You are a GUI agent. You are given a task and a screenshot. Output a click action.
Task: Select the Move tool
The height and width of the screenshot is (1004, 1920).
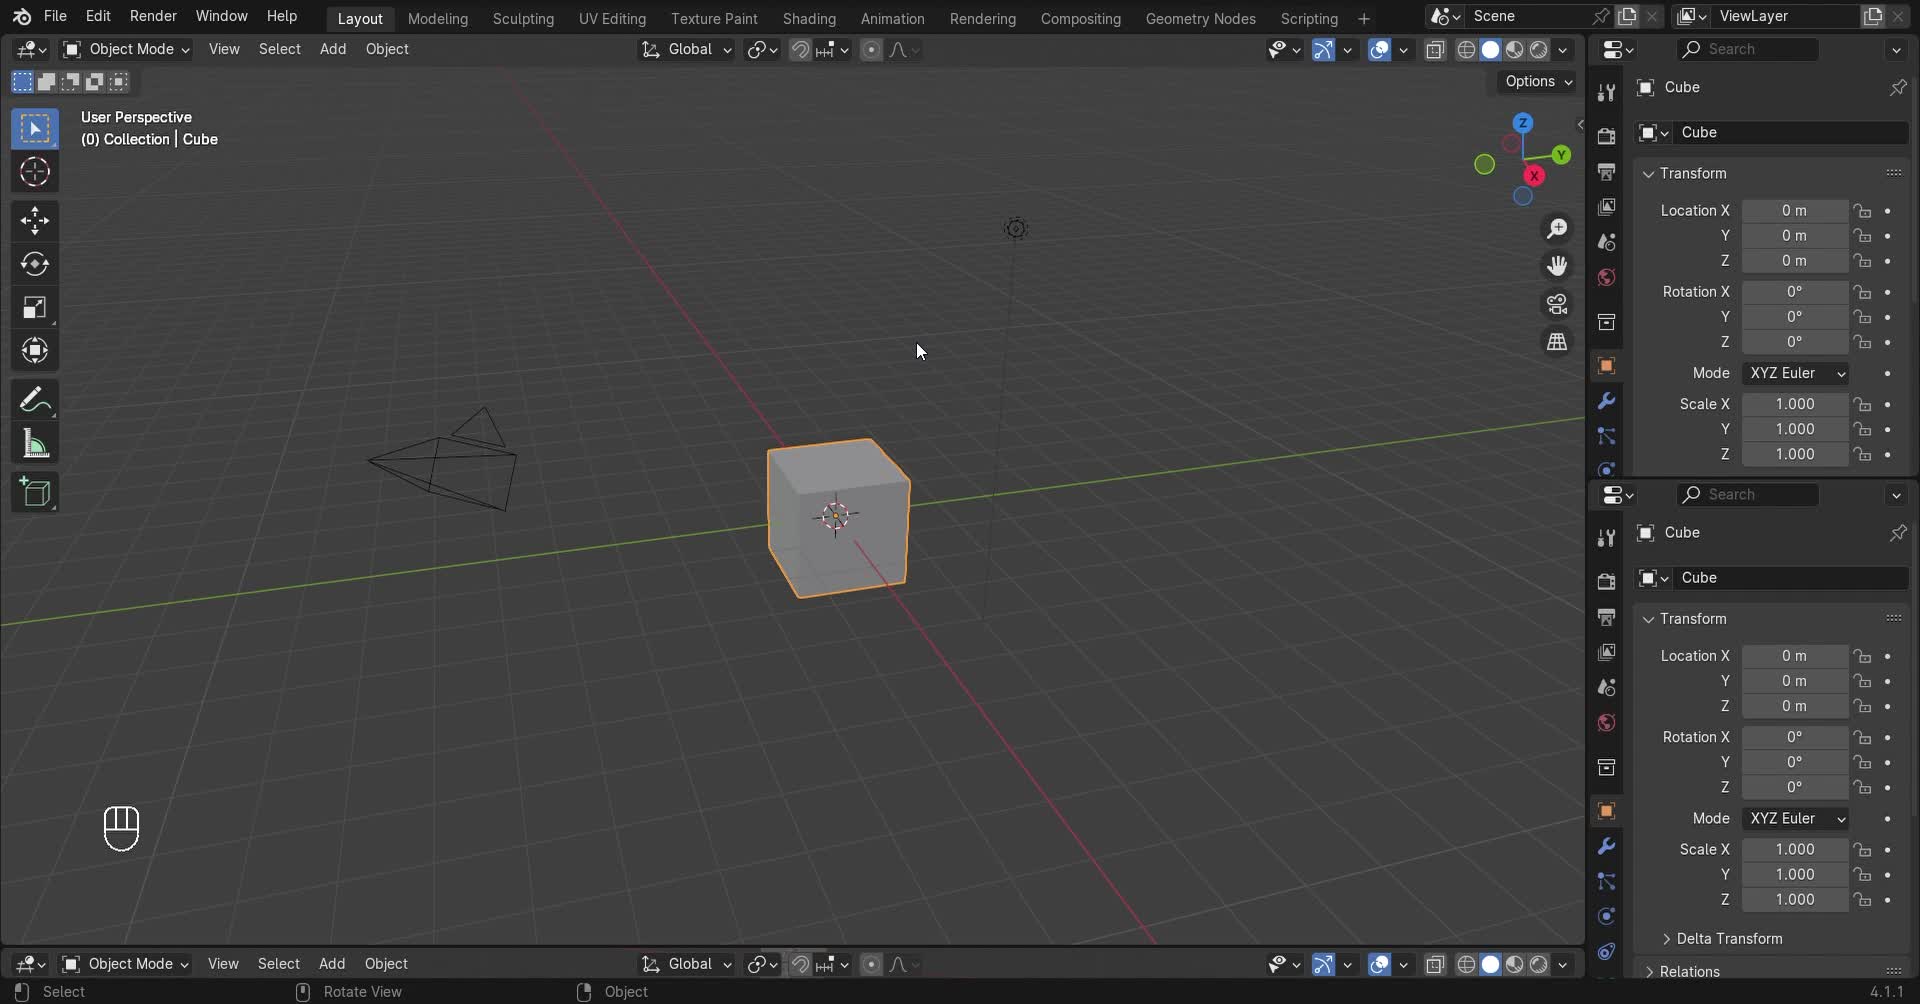[x=35, y=220]
